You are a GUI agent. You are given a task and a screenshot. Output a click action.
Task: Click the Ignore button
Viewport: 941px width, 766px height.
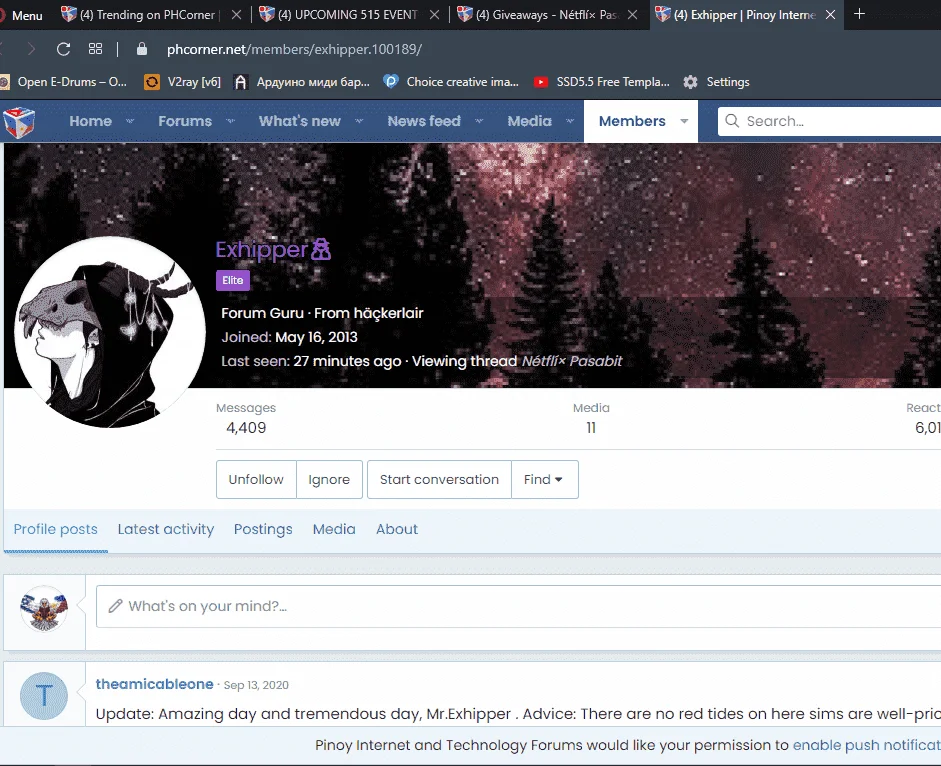click(329, 480)
